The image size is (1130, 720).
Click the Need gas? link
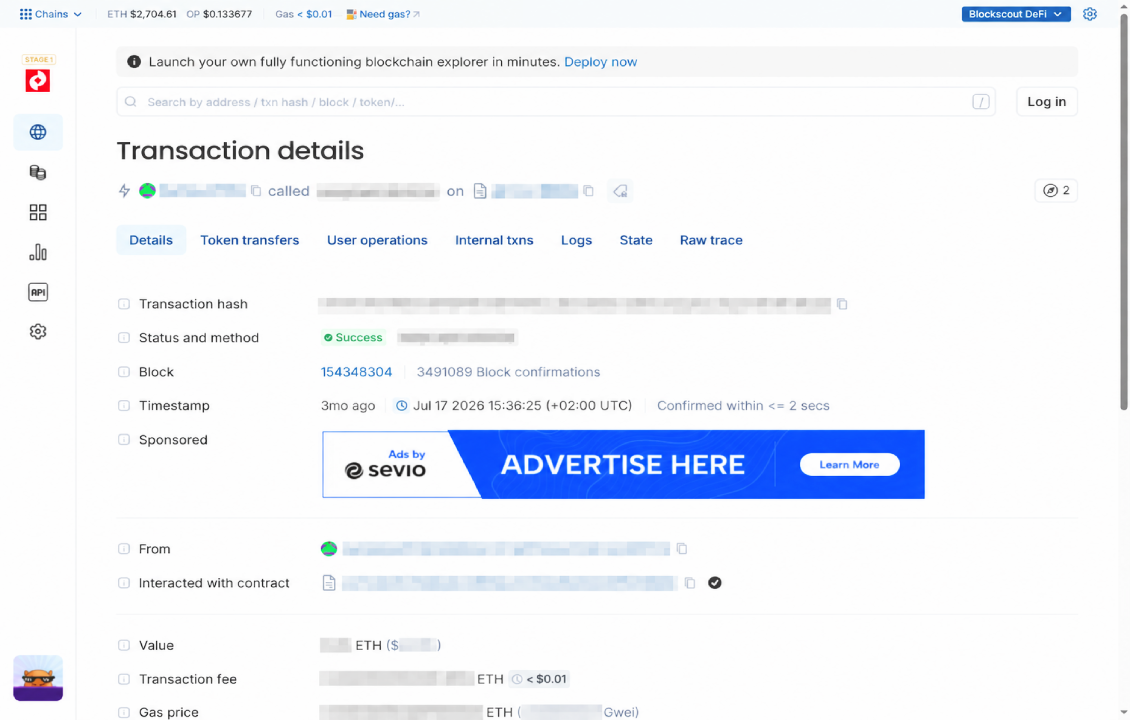[383, 14]
